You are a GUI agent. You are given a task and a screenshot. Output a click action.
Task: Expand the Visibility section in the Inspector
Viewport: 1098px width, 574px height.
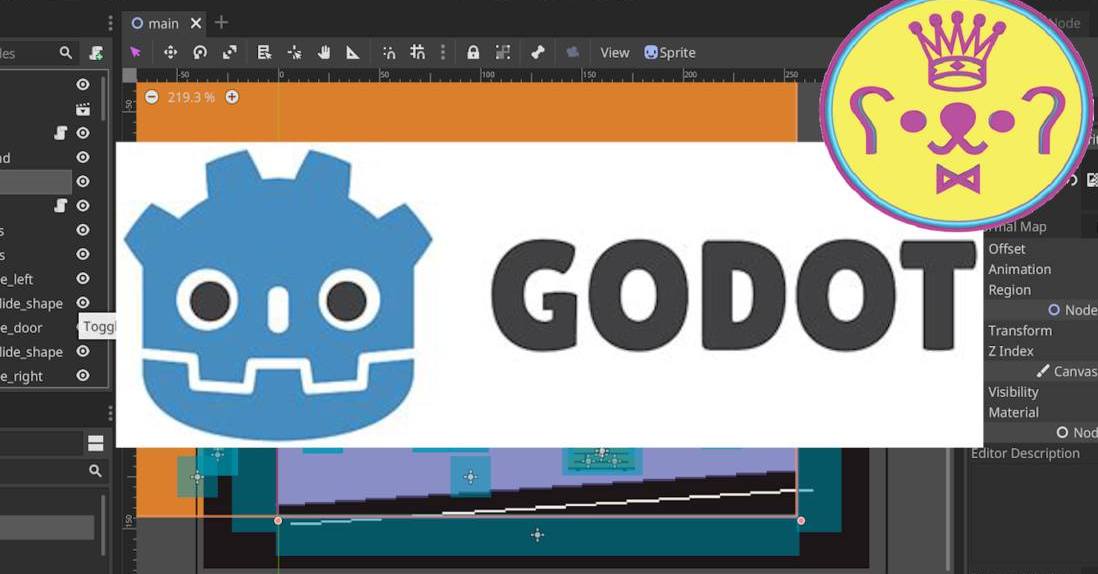[x=1013, y=392]
